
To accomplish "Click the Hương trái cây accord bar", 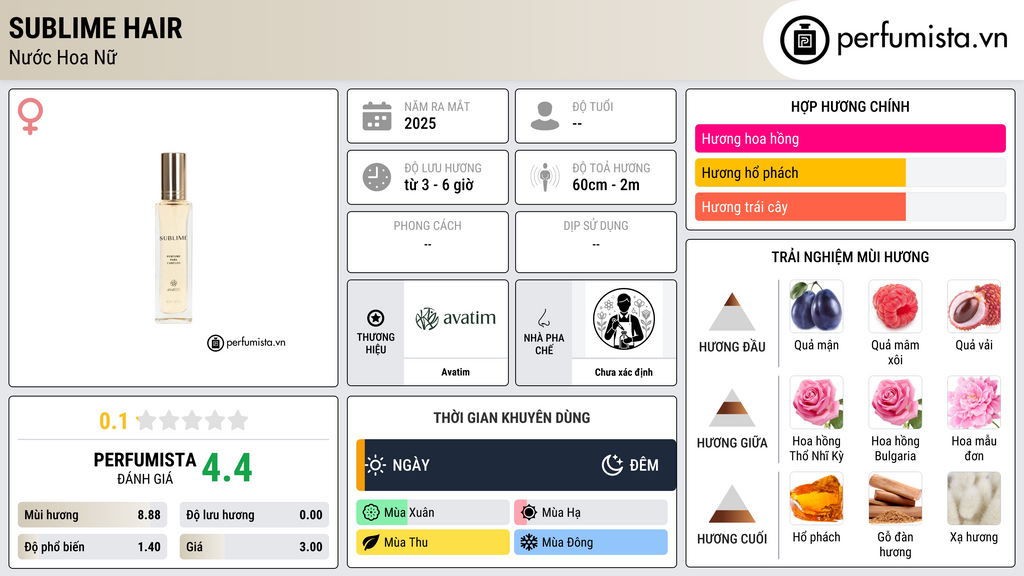I will [x=850, y=207].
